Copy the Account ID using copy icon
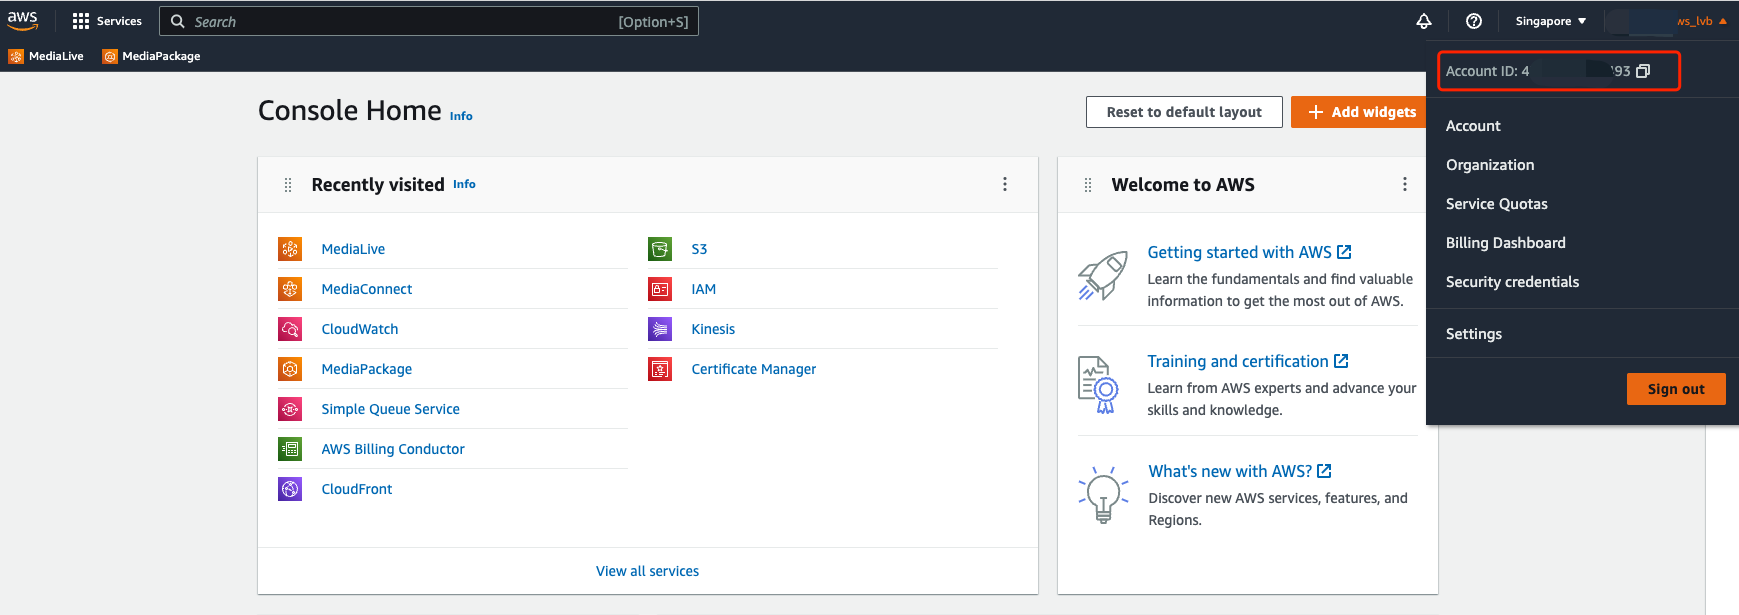Screen dimensions: 1739x615 click(x=1643, y=71)
